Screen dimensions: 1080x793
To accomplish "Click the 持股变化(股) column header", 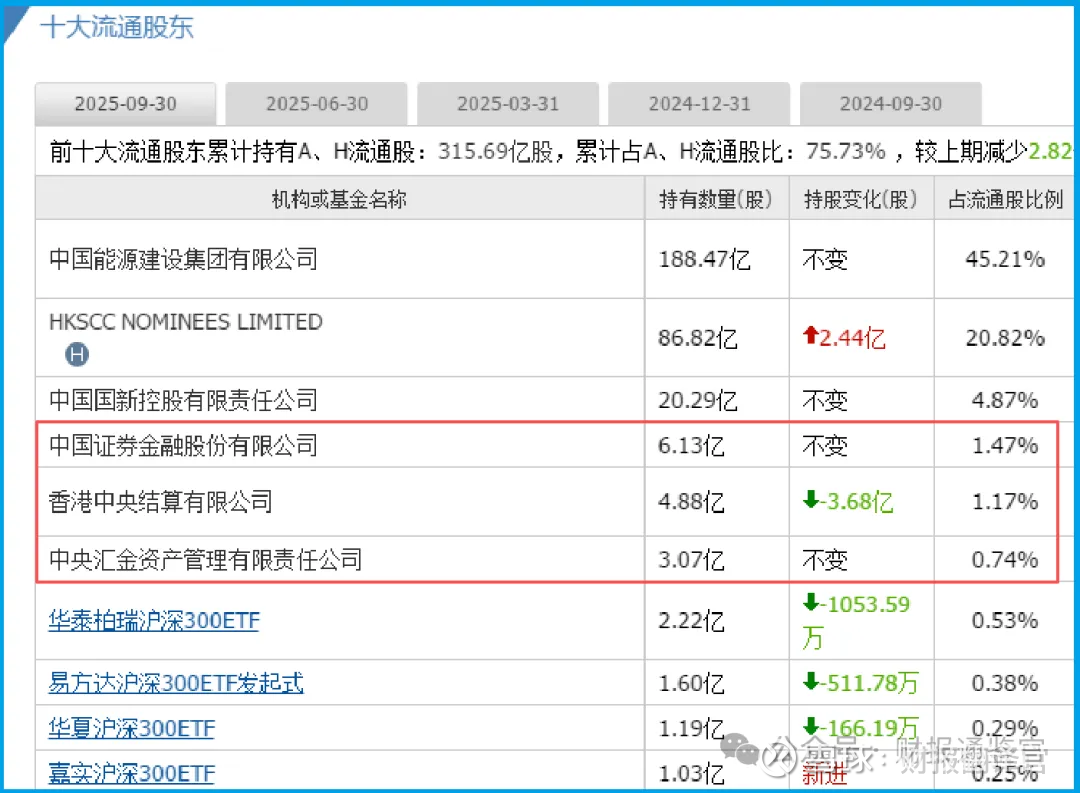I will pyautogui.click(x=861, y=199).
